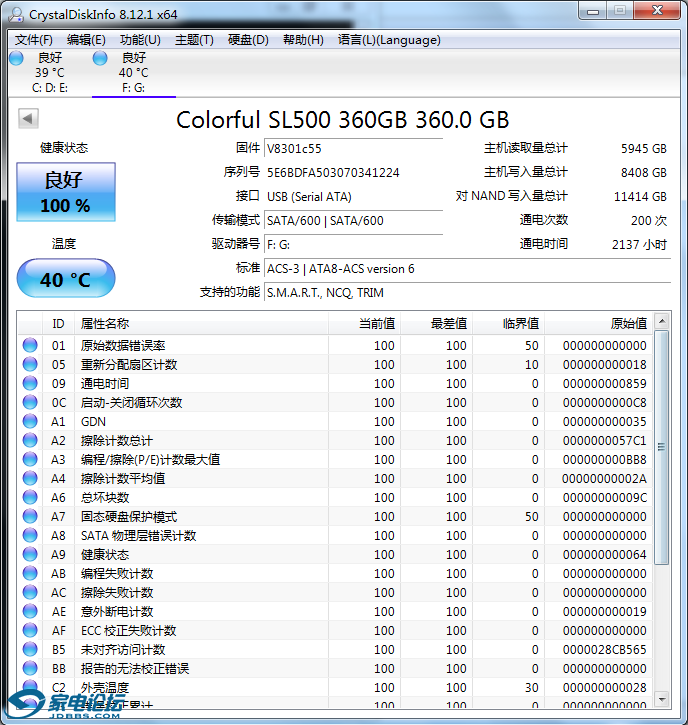Screen dimensions: 688x725
Task: Click the transfer mode SATA/600 field
Action: coord(353,221)
